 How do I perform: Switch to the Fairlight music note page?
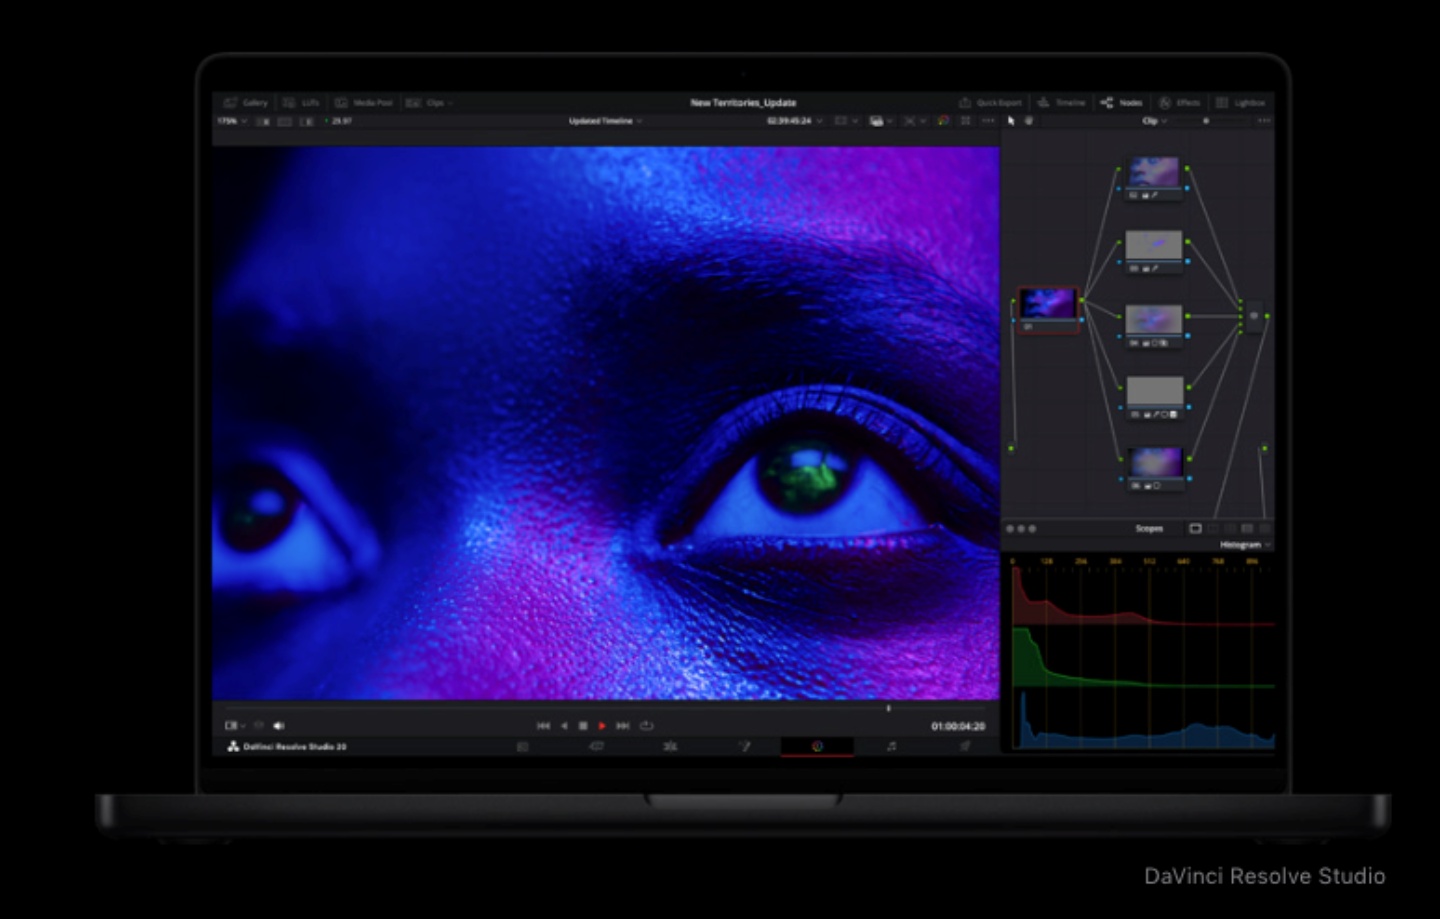891,746
